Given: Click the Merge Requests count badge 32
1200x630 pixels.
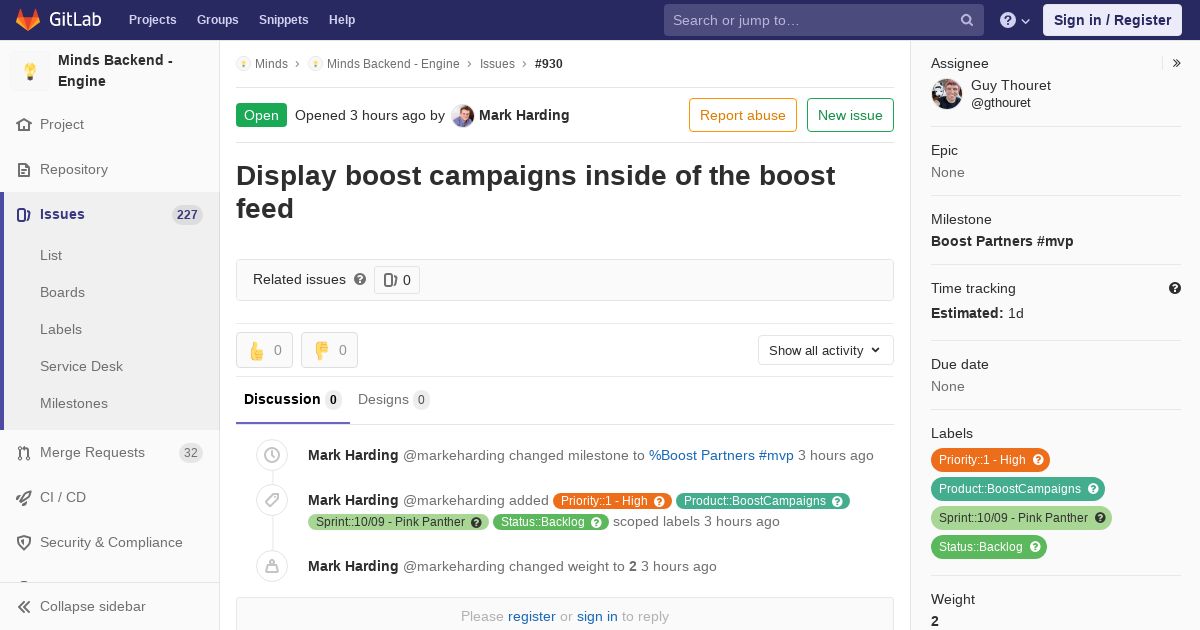Looking at the screenshot, I should pyautogui.click(x=190, y=453).
